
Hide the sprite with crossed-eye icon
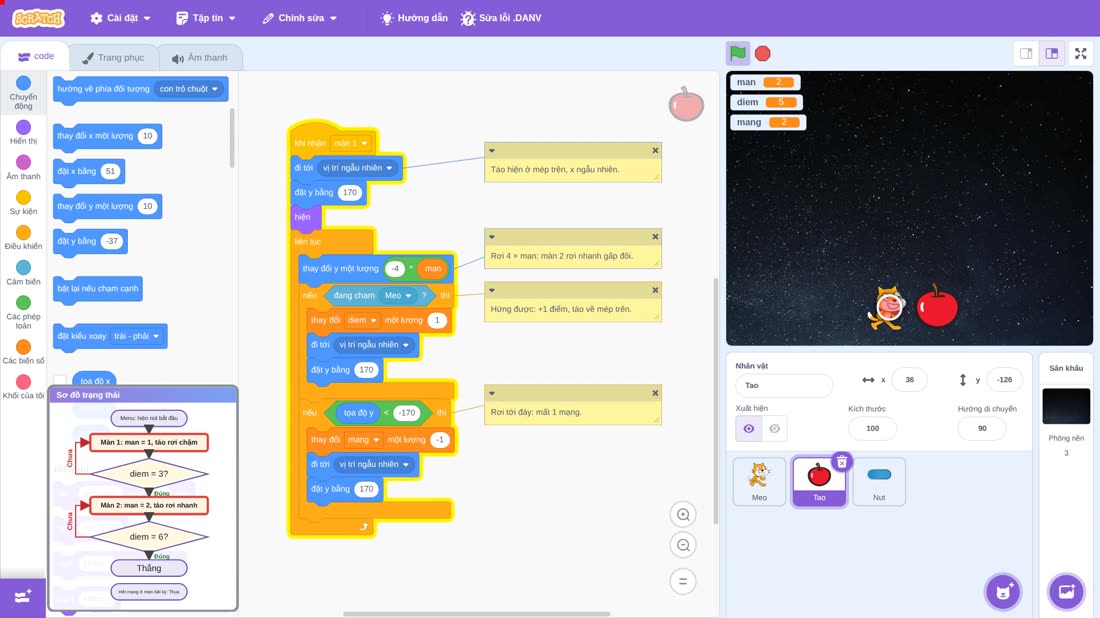point(774,429)
